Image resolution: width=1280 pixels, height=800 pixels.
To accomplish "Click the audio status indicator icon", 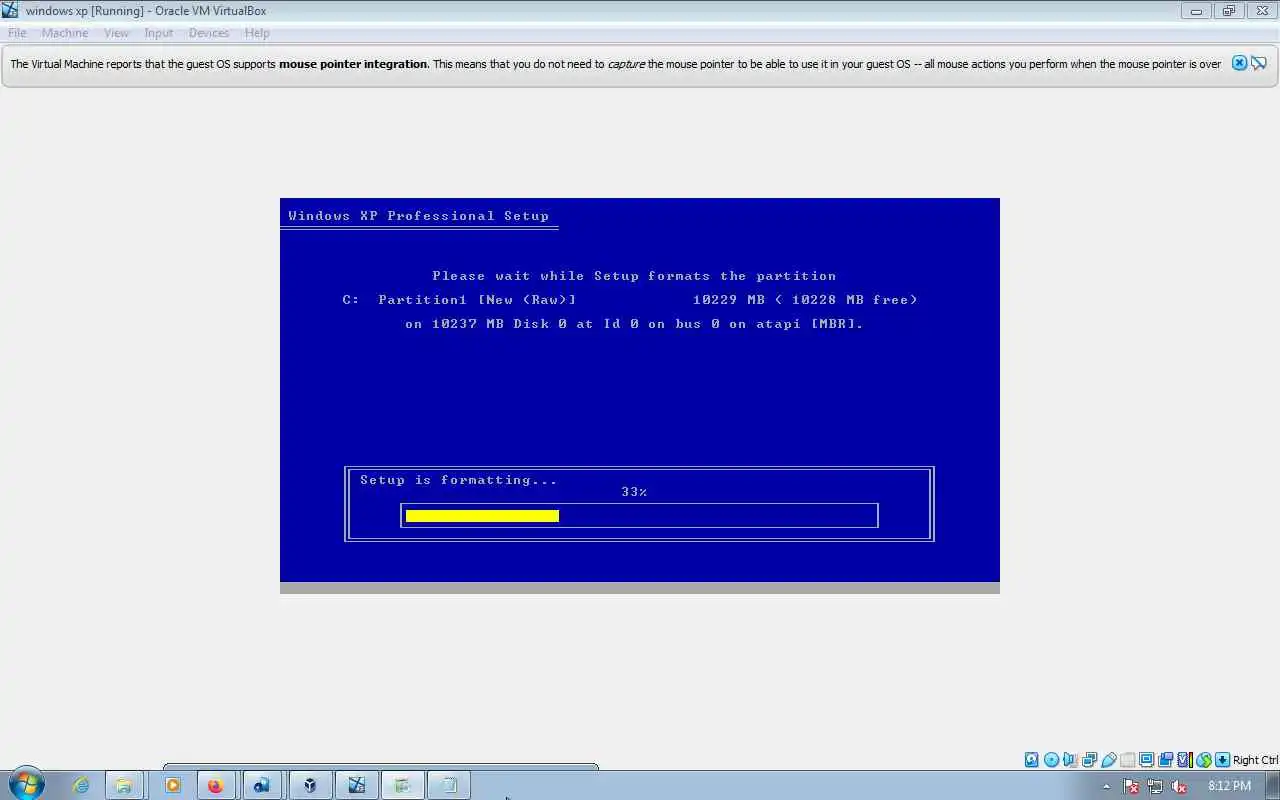I will click(1069, 760).
